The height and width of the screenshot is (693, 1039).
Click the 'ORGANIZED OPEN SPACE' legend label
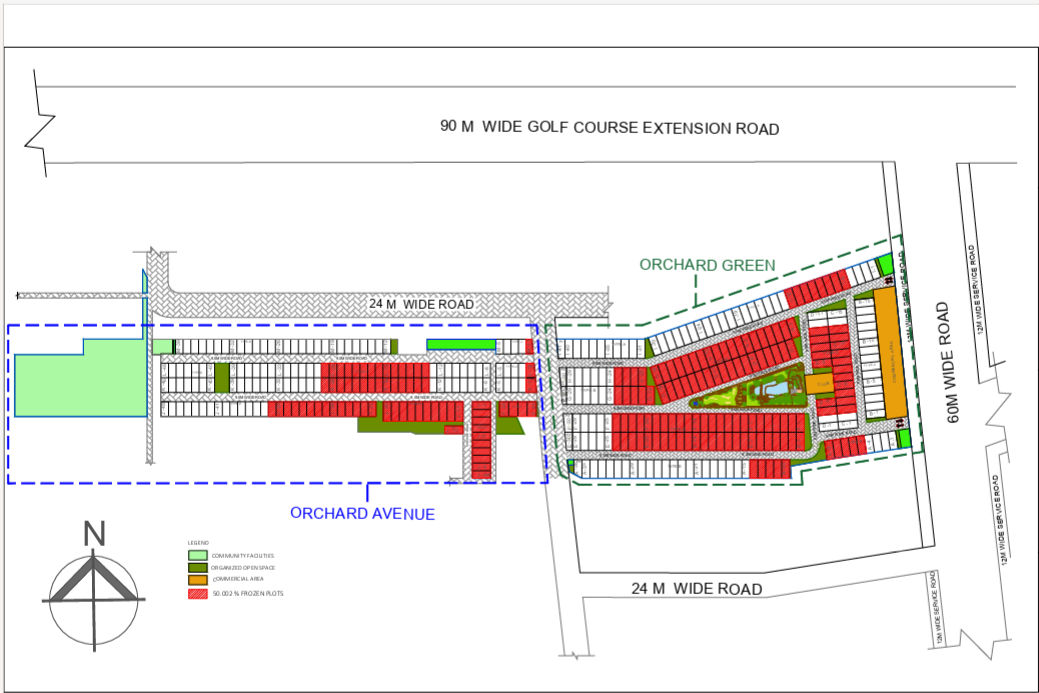coord(243,568)
